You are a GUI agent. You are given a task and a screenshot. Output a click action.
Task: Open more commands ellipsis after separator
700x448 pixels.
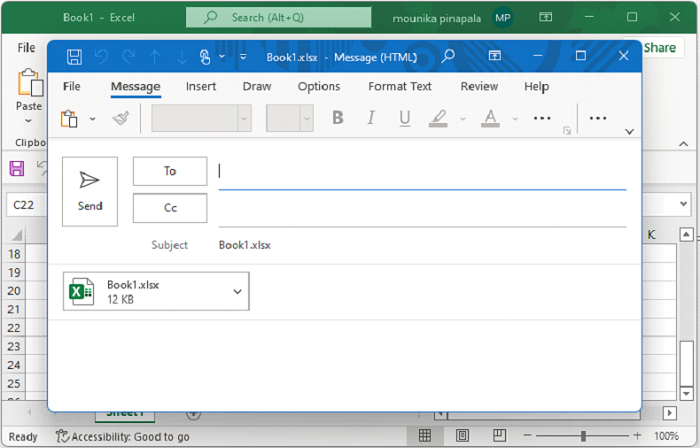598,118
